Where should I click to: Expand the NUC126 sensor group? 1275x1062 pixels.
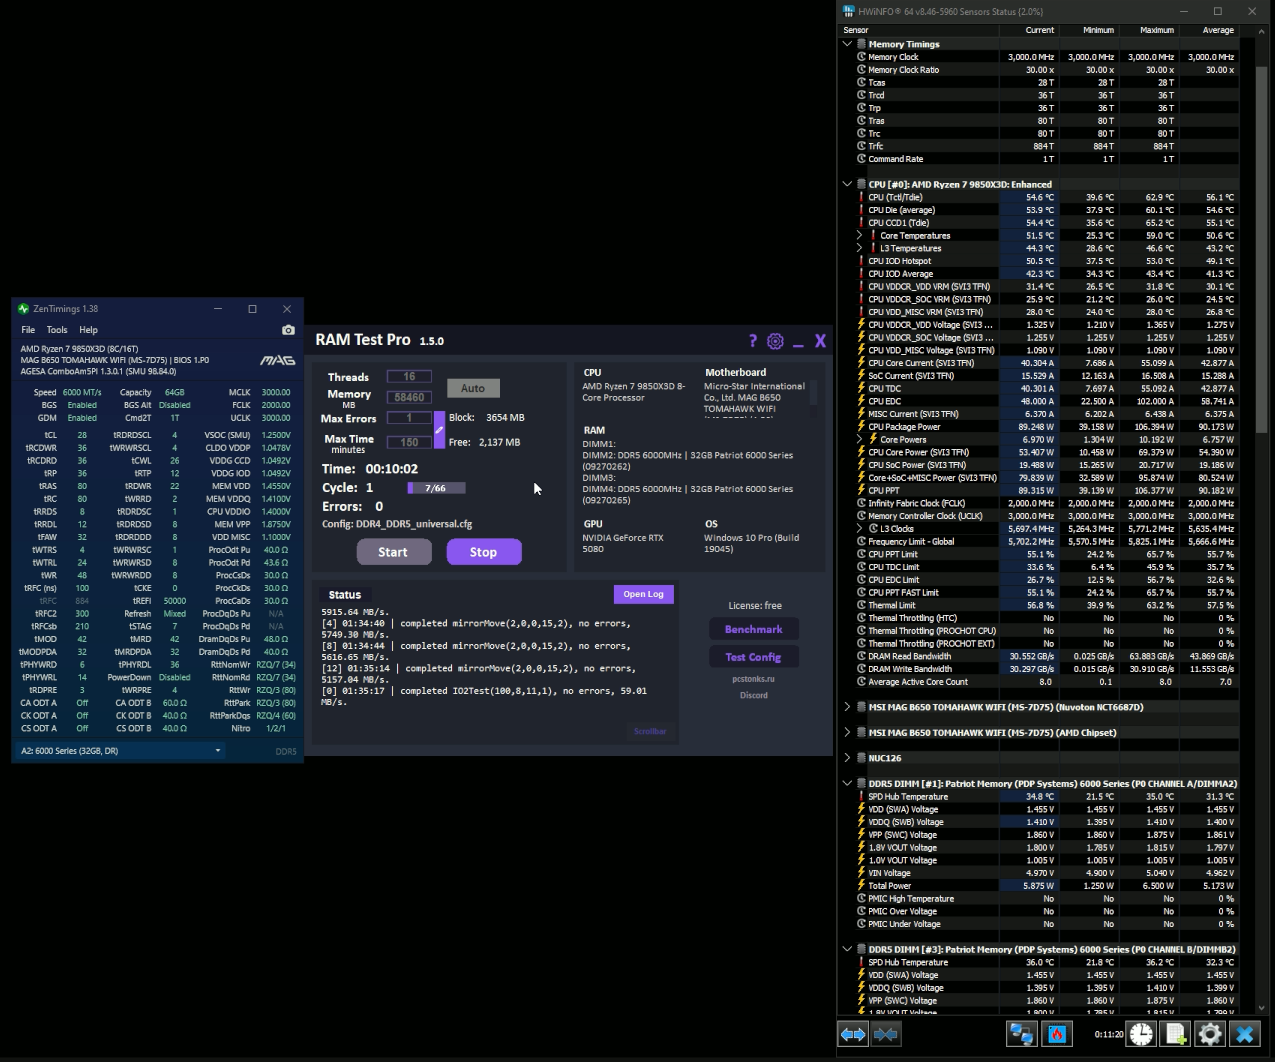click(x=848, y=758)
